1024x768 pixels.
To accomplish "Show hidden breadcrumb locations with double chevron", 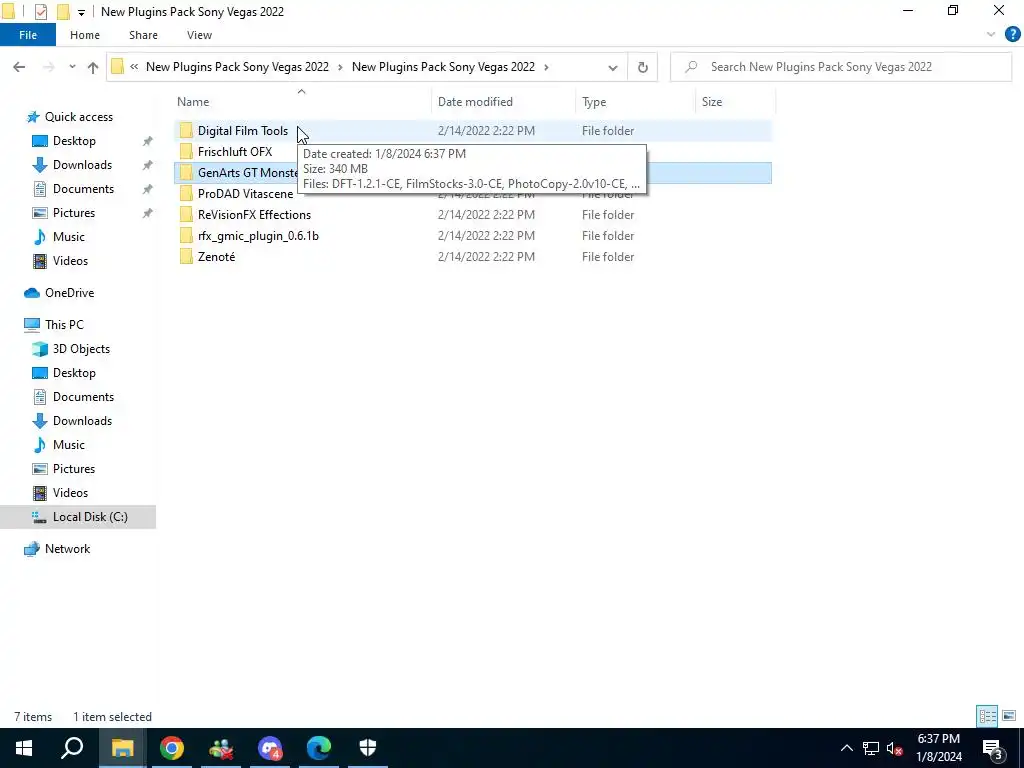I will point(134,67).
